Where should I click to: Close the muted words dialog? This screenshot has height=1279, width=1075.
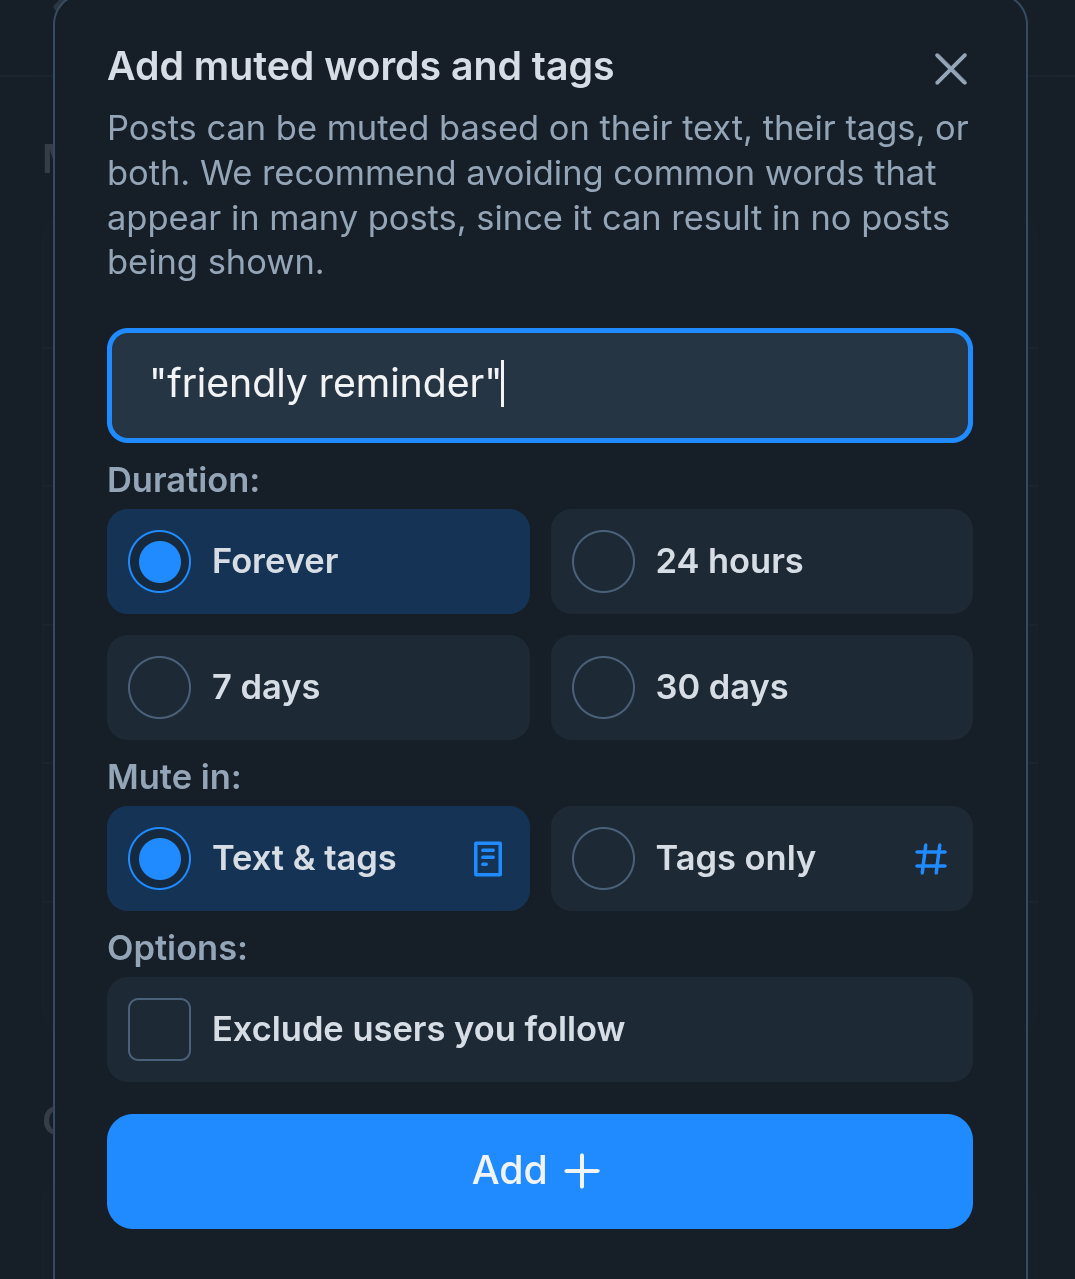click(950, 69)
